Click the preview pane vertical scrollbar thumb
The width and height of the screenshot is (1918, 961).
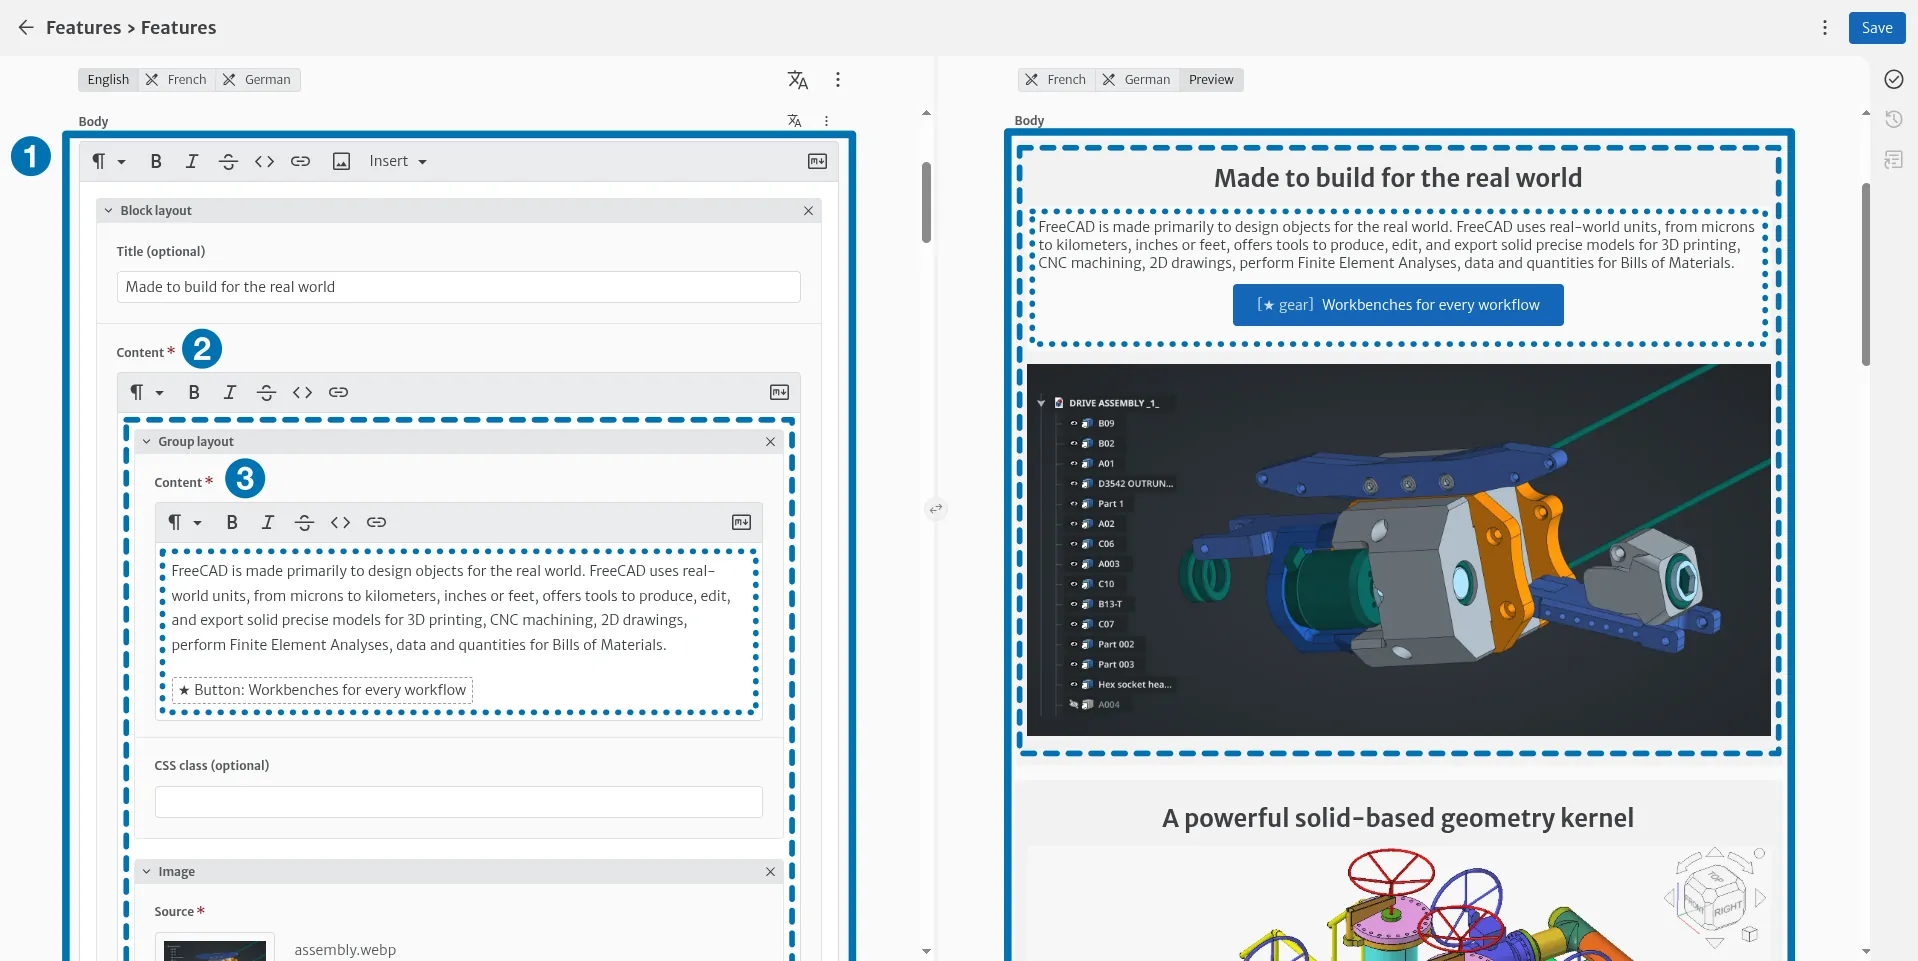(1866, 274)
